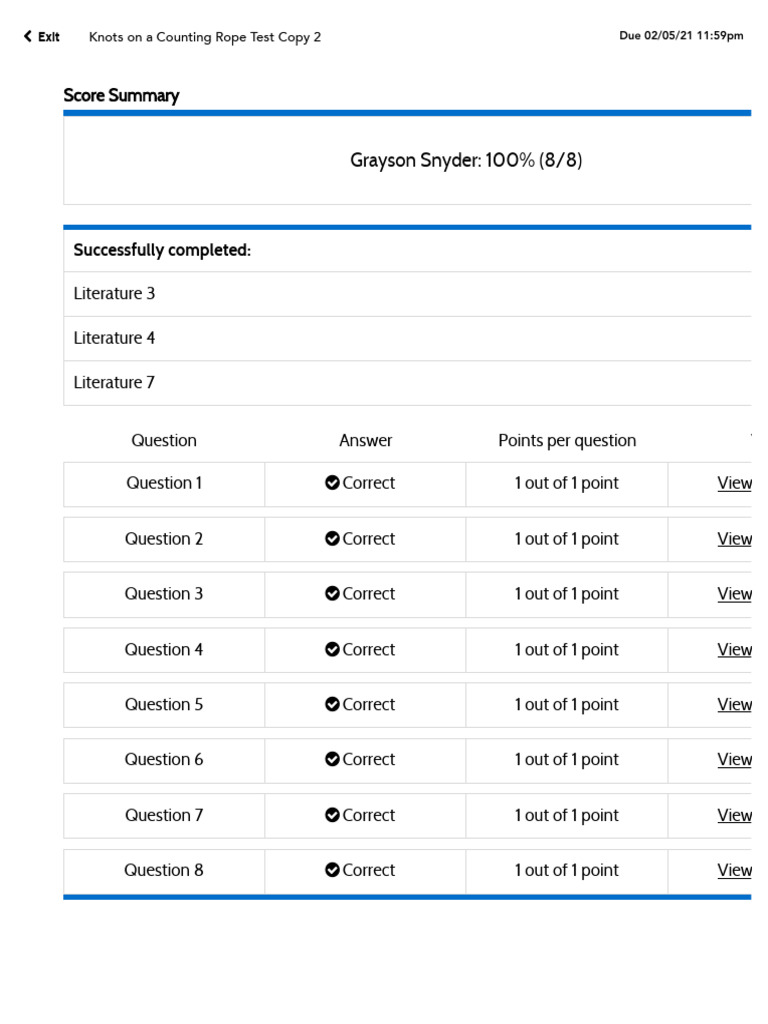Open View link for Question 1
The height and width of the screenshot is (1024, 768).
click(734, 483)
